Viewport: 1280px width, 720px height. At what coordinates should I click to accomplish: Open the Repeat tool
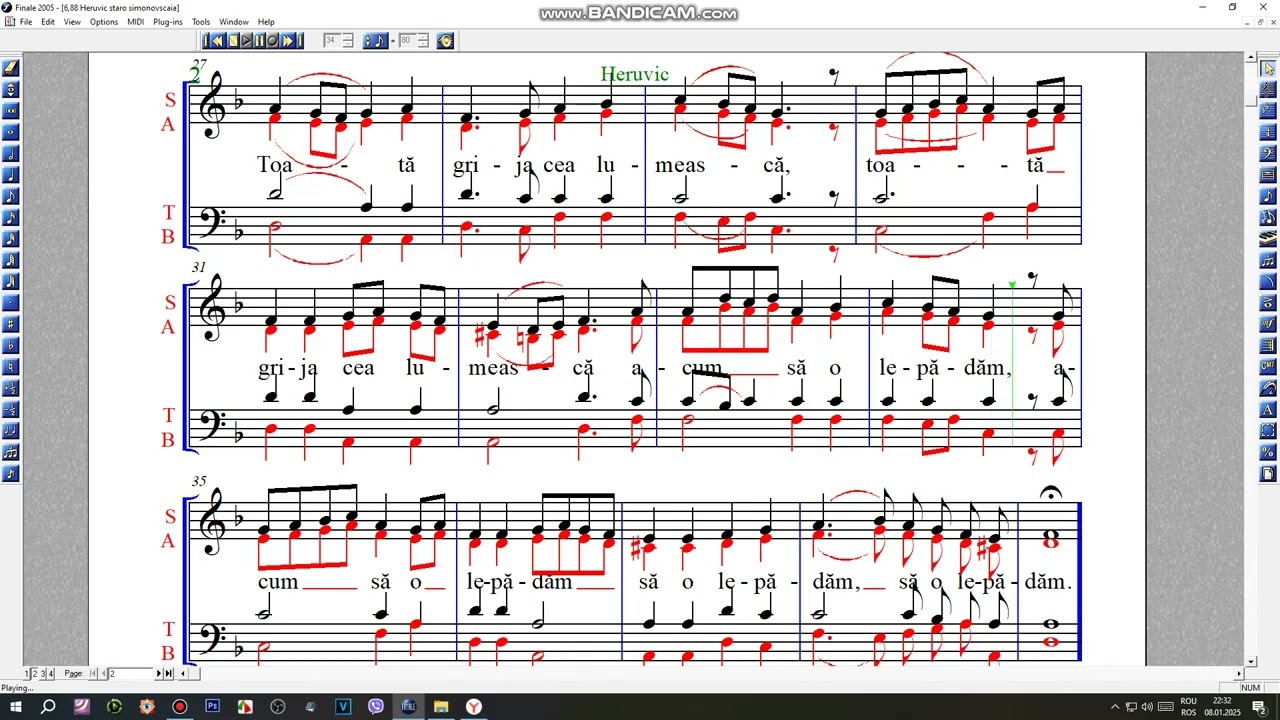(1268, 345)
